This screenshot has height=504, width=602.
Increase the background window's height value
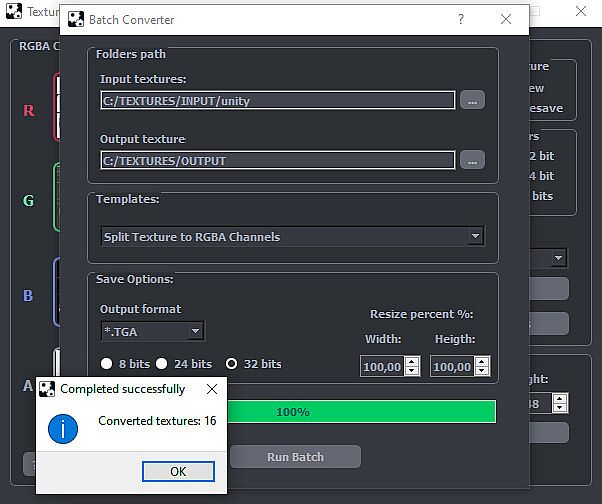(560, 398)
